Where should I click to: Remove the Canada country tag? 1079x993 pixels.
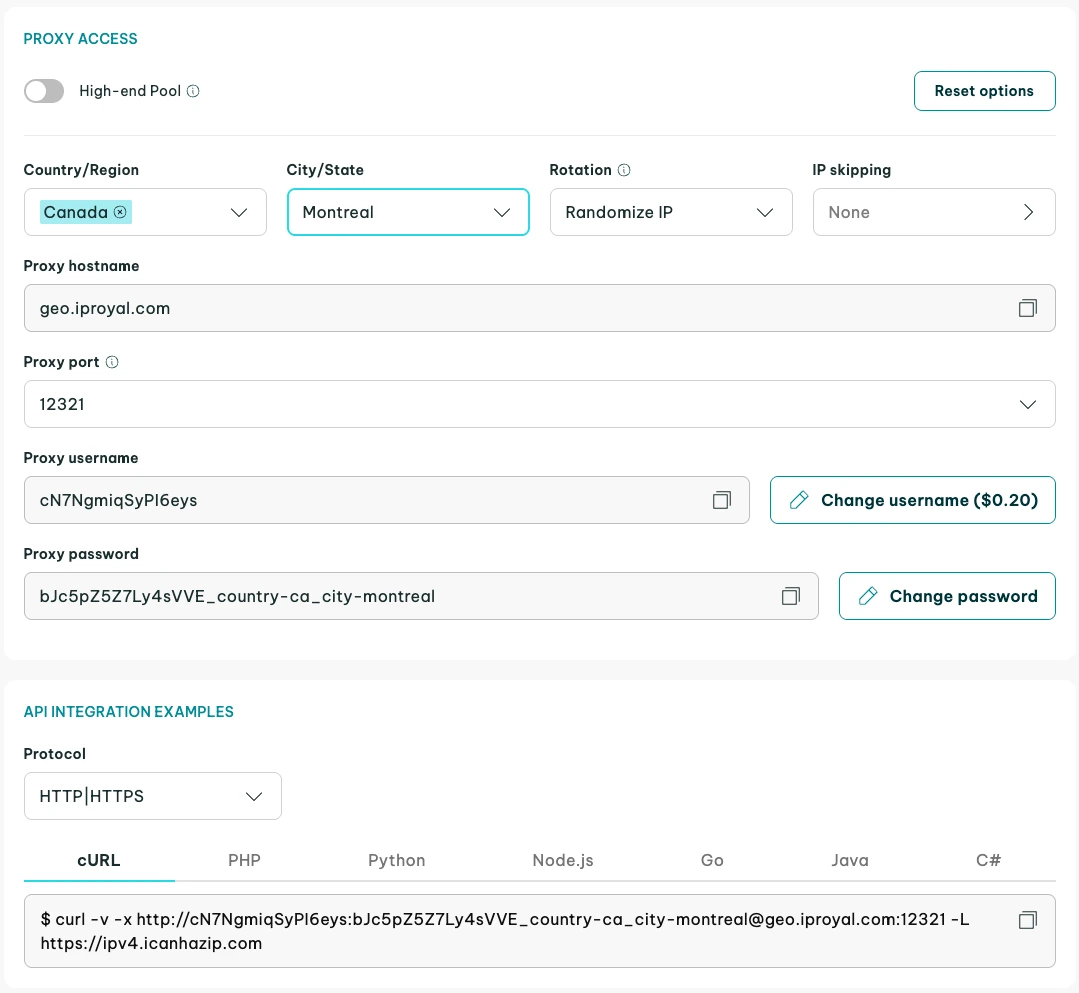pos(120,212)
